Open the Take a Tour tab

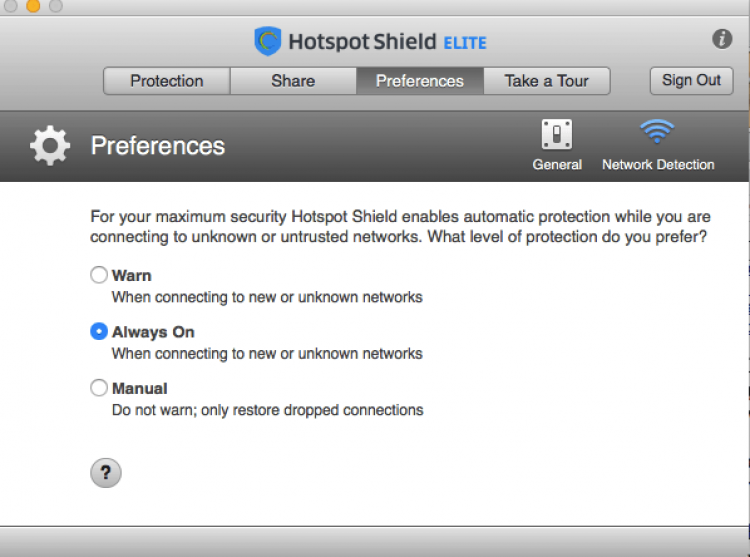click(547, 81)
